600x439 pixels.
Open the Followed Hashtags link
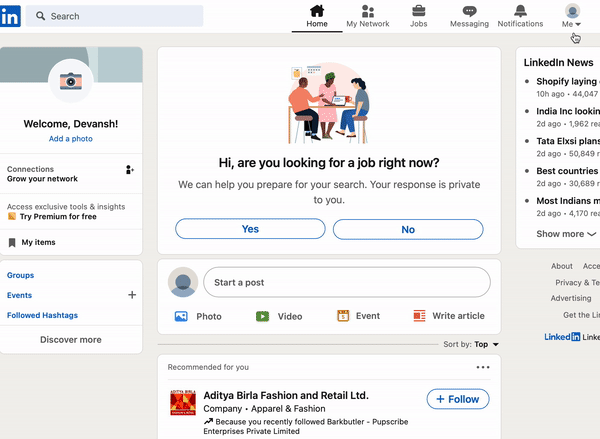[42, 315]
